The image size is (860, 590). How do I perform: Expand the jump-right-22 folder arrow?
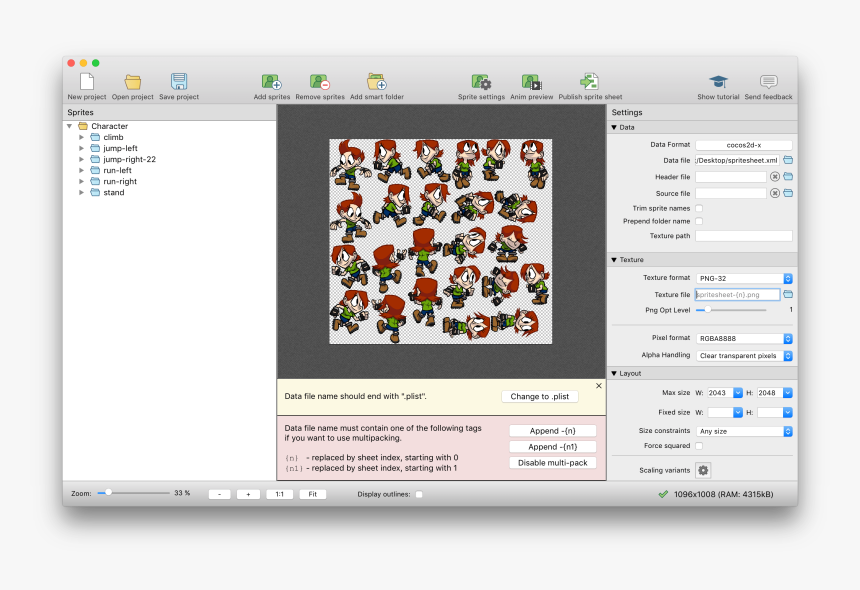[81, 159]
